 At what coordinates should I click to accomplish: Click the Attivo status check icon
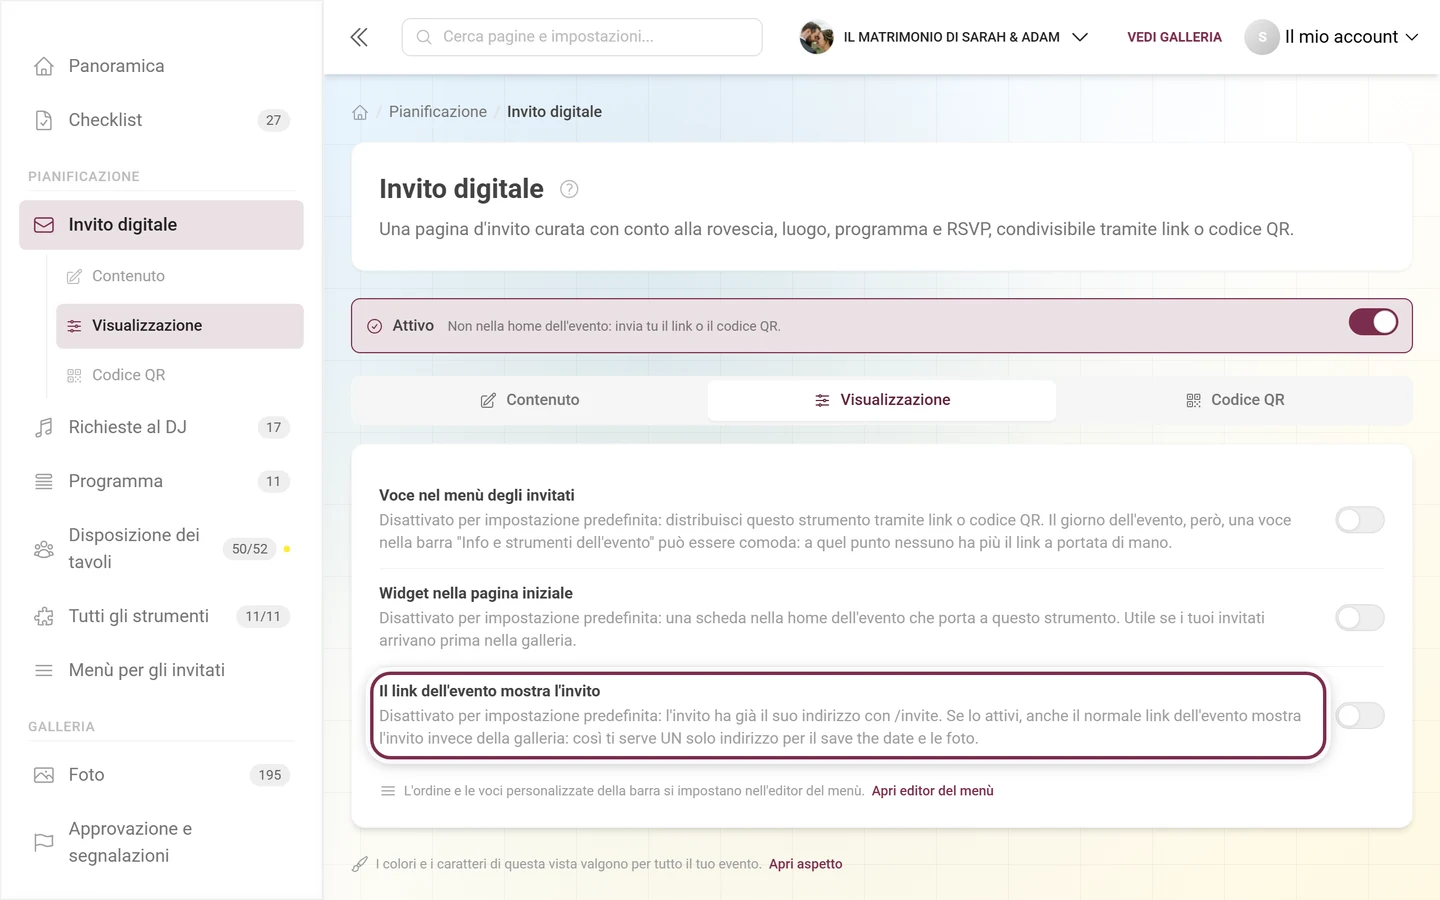click(375, 326)
